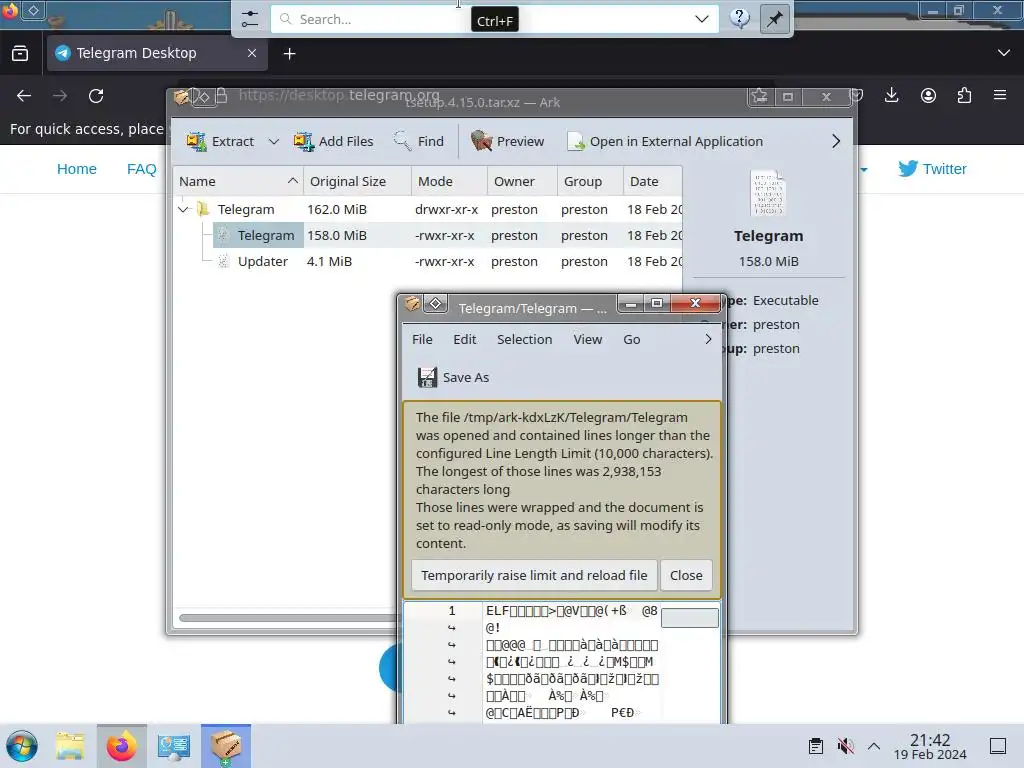Click Find in Ark toolbar
The height and width of the screenshot is (768, 1024).
point(419,141)
